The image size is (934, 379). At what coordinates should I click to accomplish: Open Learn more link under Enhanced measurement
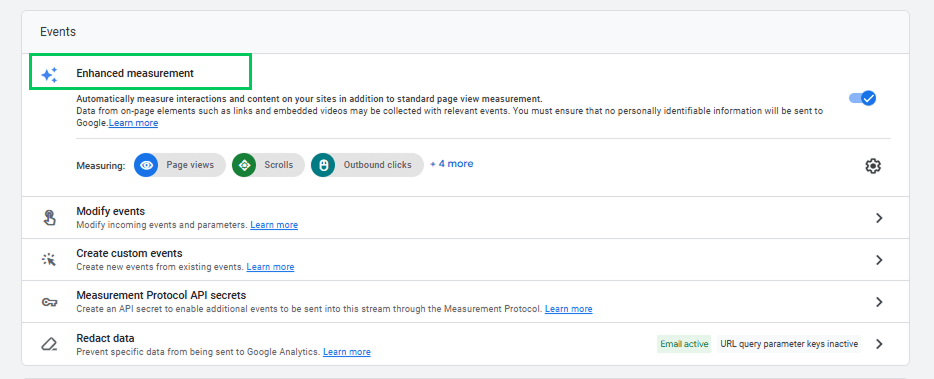[x=133, y=123]
